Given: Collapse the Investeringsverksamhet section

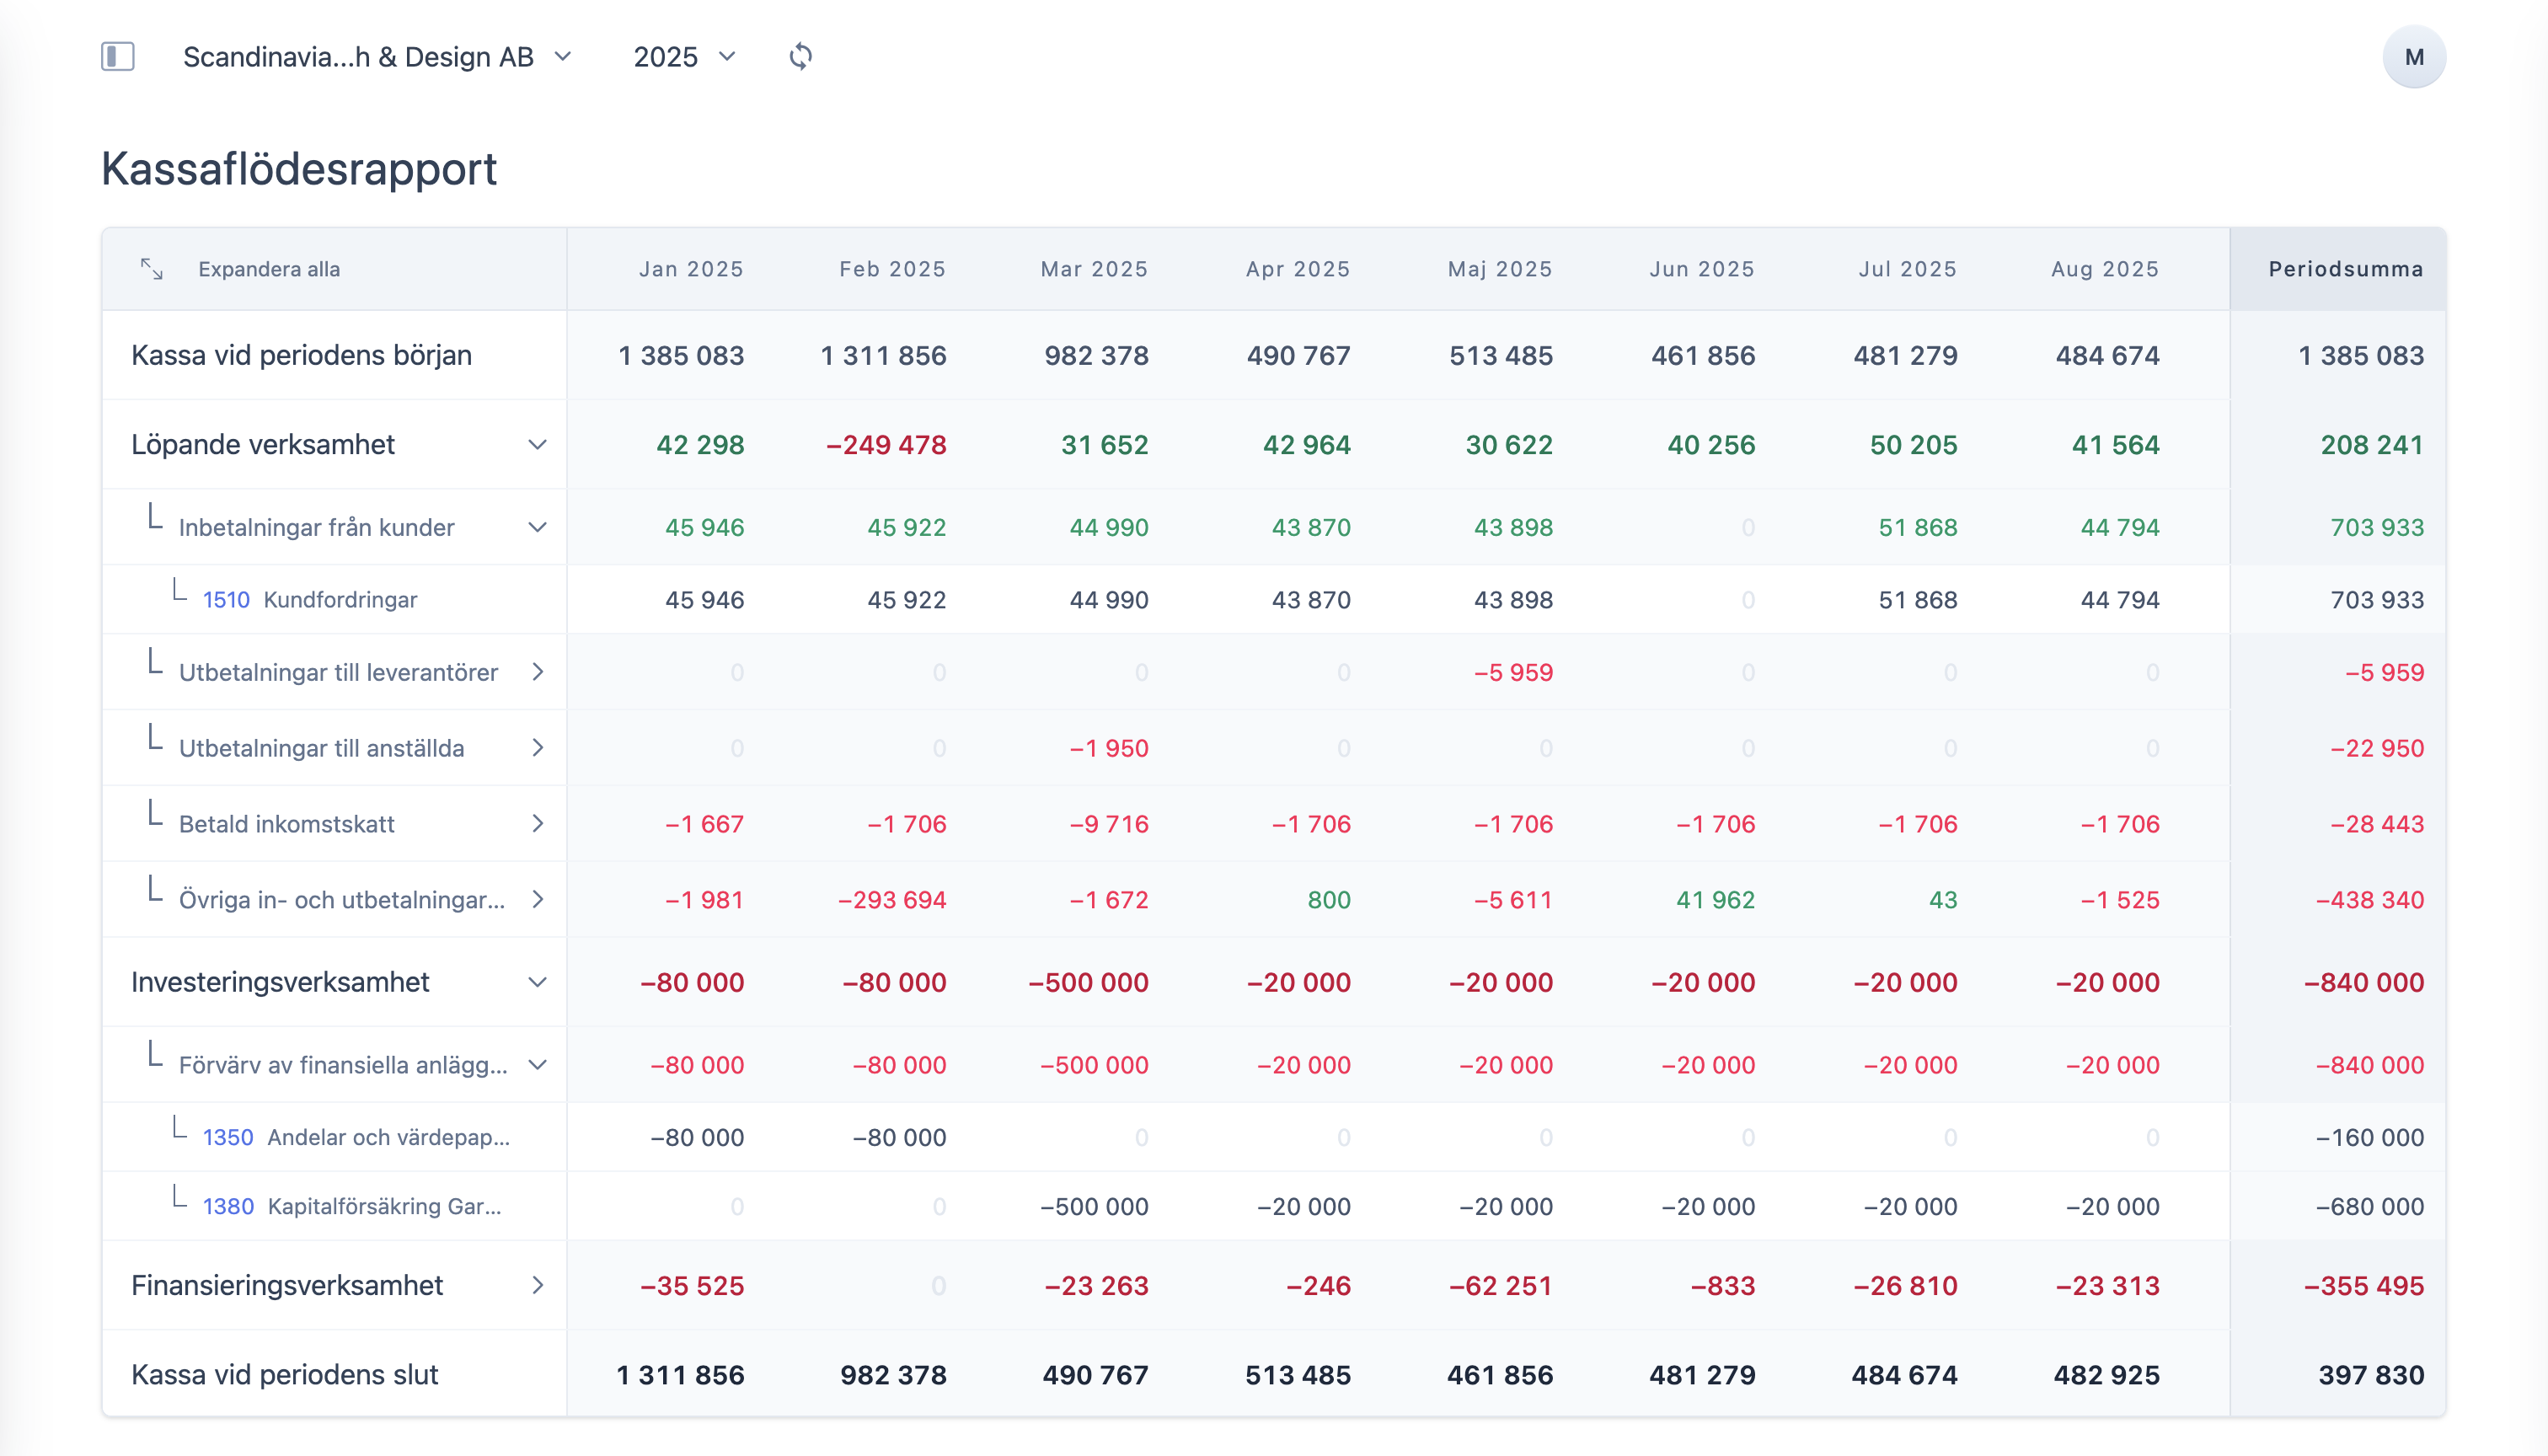Looking at the screenshot, I should coord(537,983).
